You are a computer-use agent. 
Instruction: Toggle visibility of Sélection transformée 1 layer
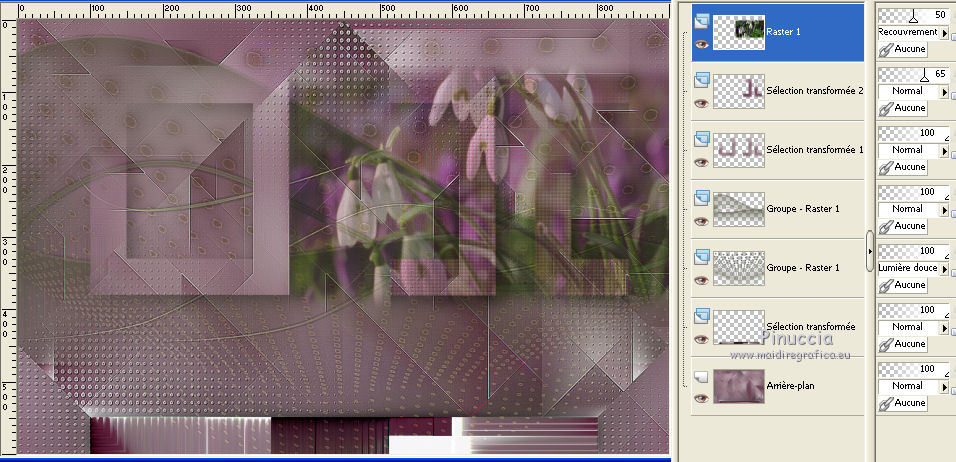(x=702, y=162)
